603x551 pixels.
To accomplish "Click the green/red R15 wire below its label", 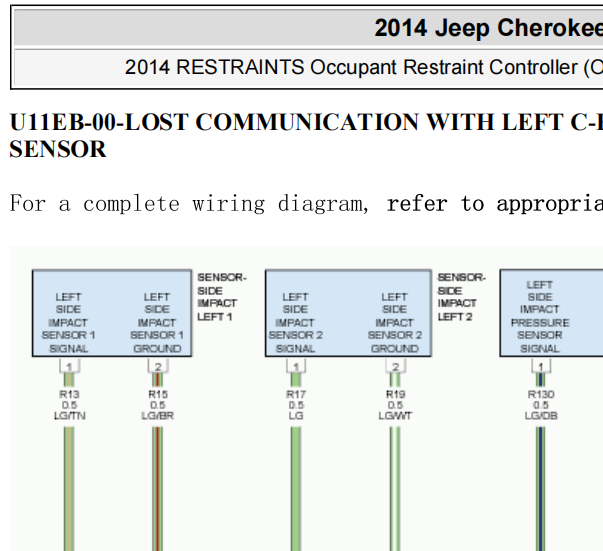I will pyautogui.click(x=157, y=489).
